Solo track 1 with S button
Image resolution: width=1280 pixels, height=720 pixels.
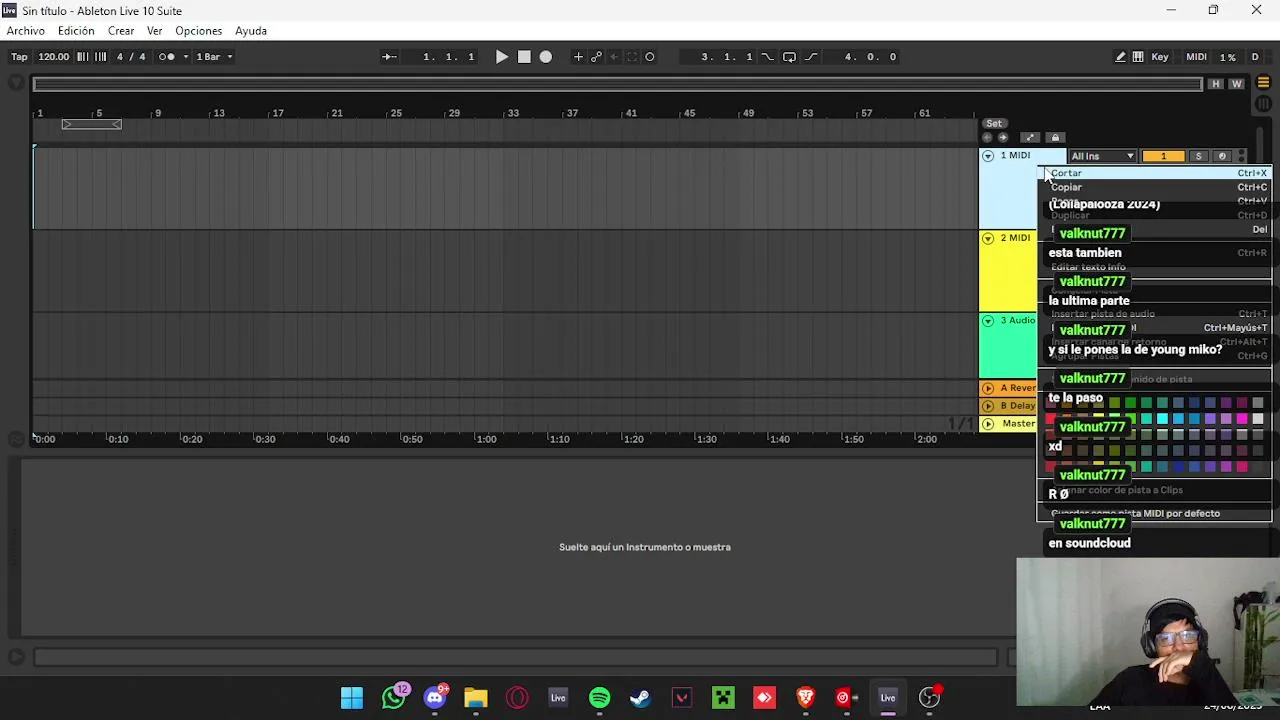[x=1198, y=156]
